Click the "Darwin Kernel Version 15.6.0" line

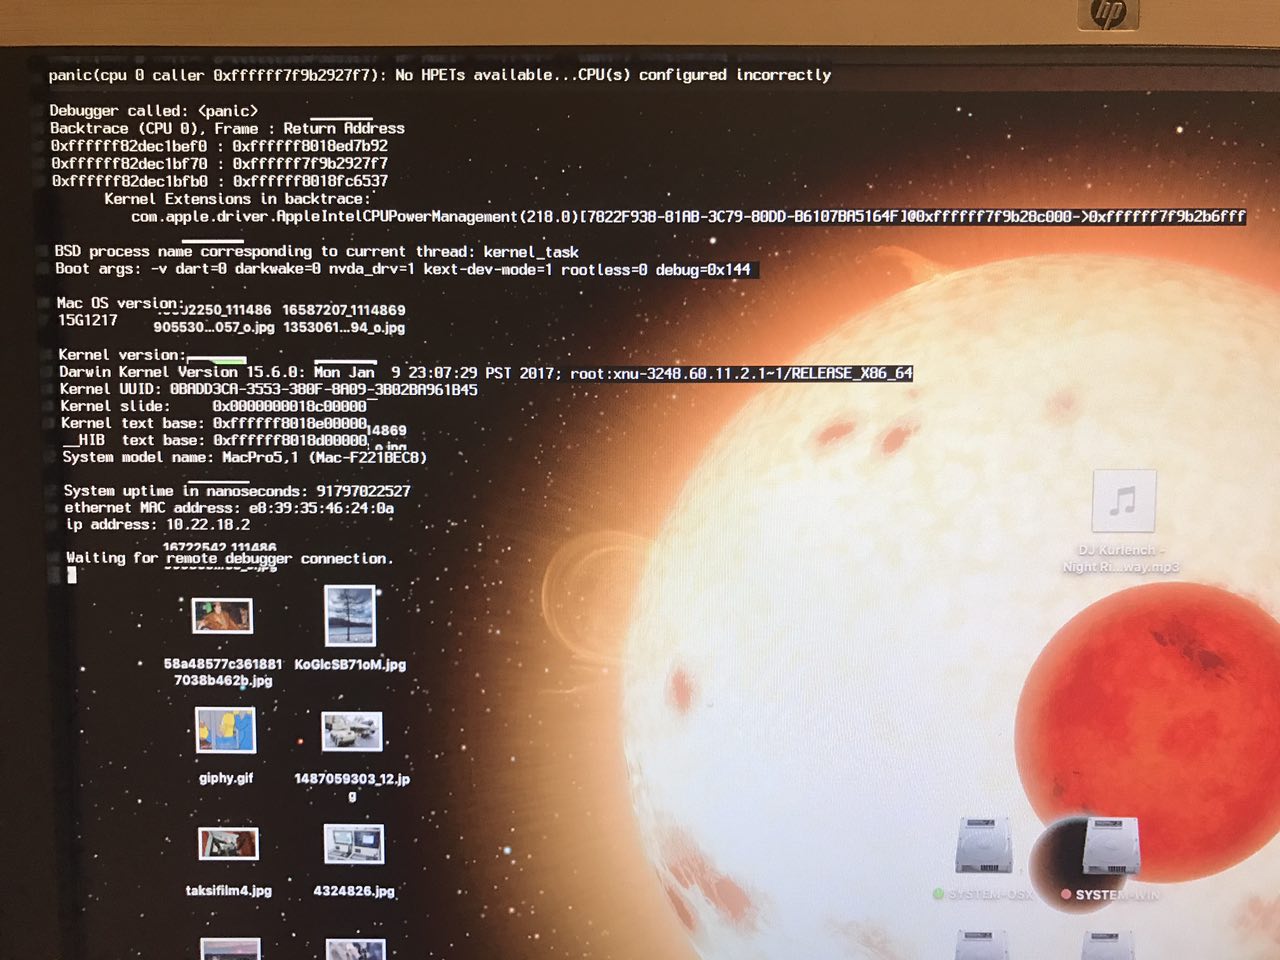pos(486,372)
